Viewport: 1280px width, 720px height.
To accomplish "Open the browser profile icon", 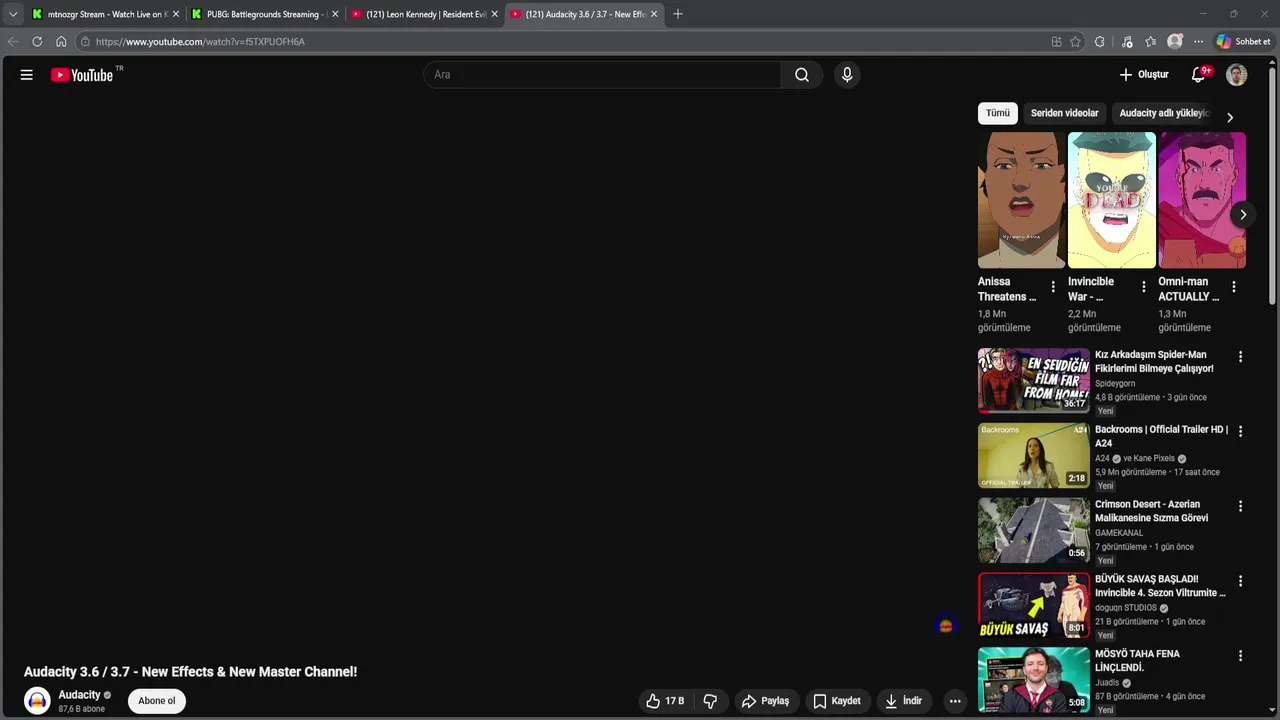I will click(1175, 42).
